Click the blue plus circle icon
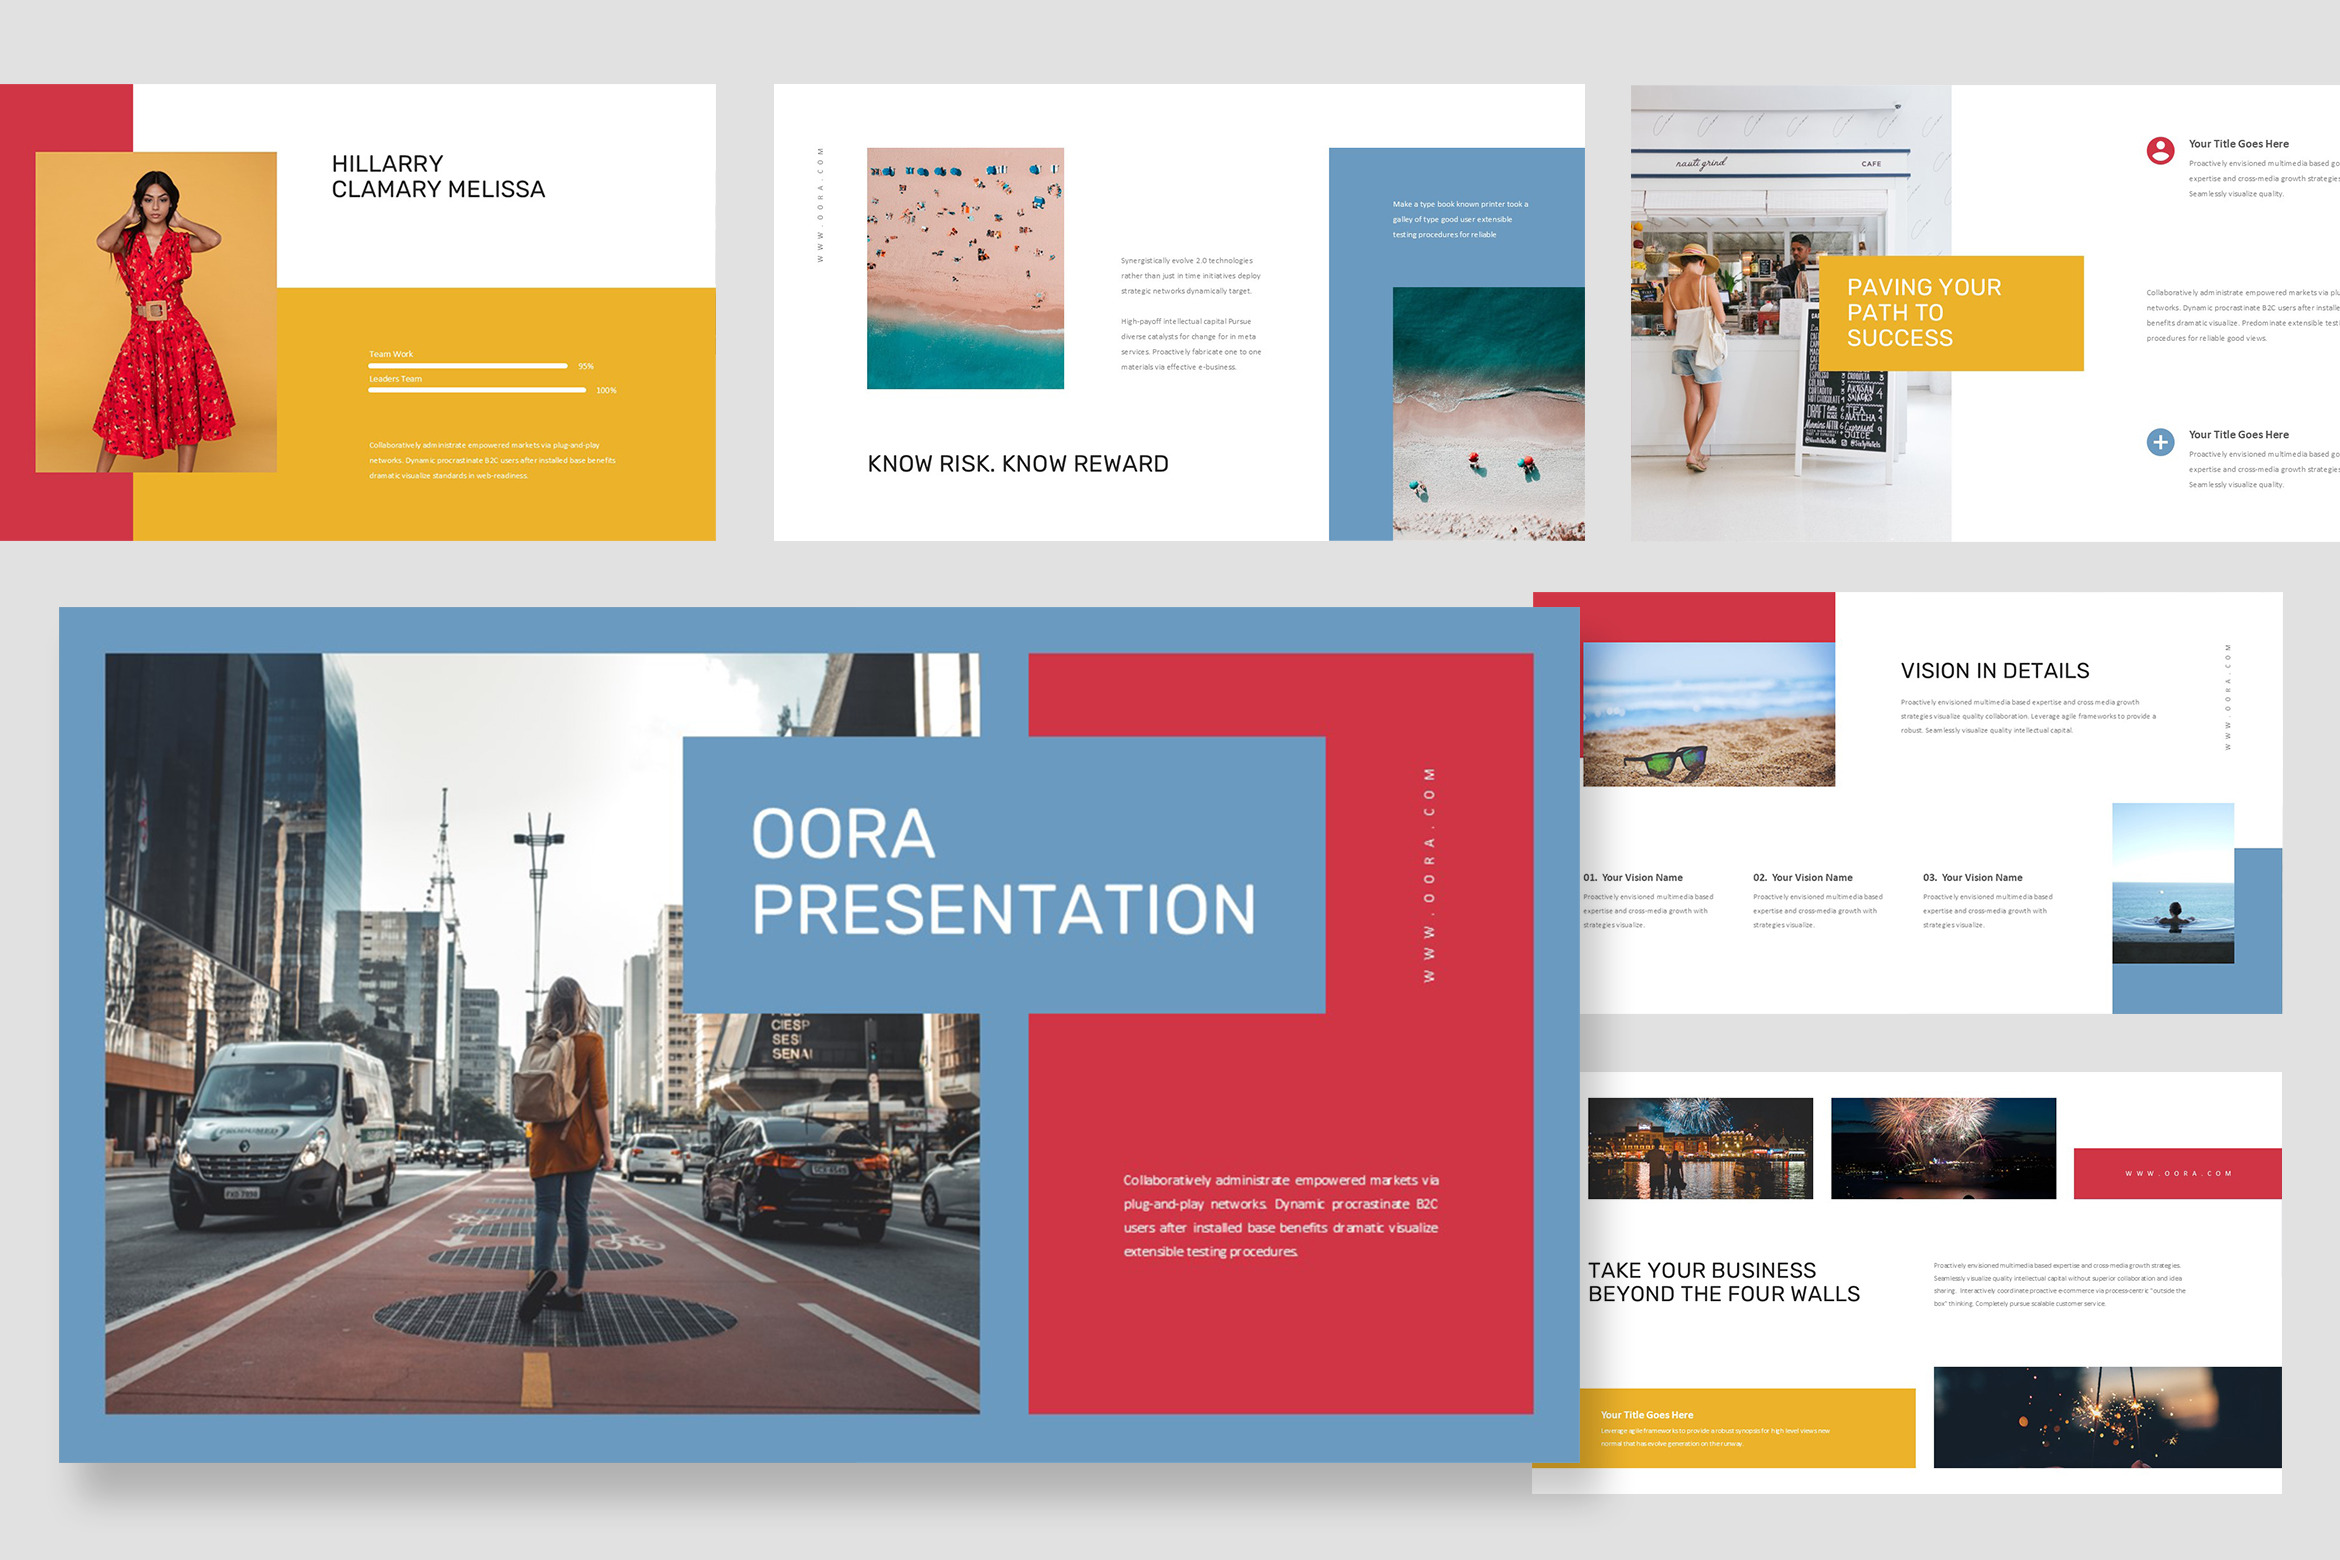The image size is (2340, 1560). pos(2160,442)
